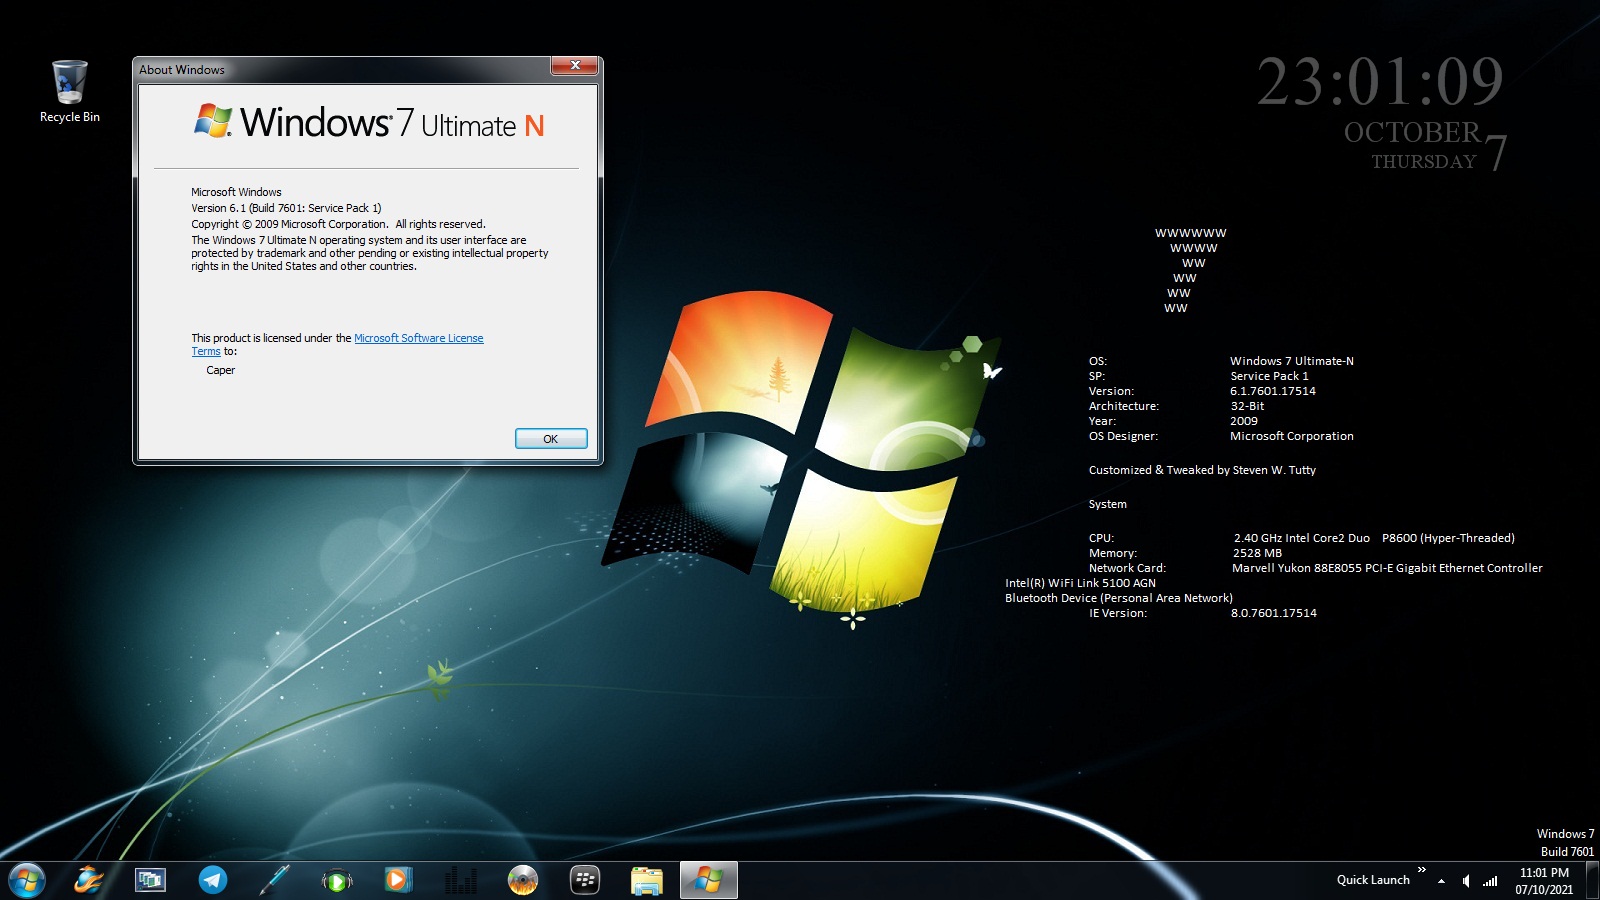Open the AIMP audio player from the taskbar
This screenshot has height=900, width=1600.
click(x=337, y=880)
